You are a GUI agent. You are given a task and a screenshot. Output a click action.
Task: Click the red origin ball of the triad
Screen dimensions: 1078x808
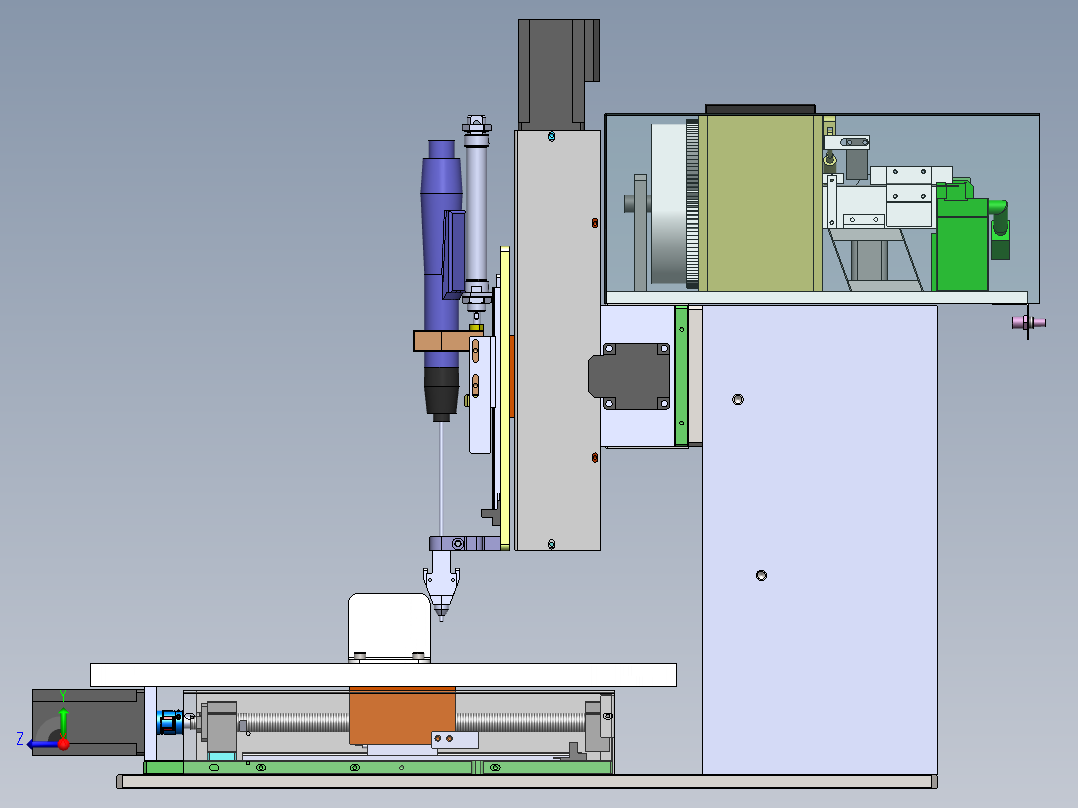64,744
